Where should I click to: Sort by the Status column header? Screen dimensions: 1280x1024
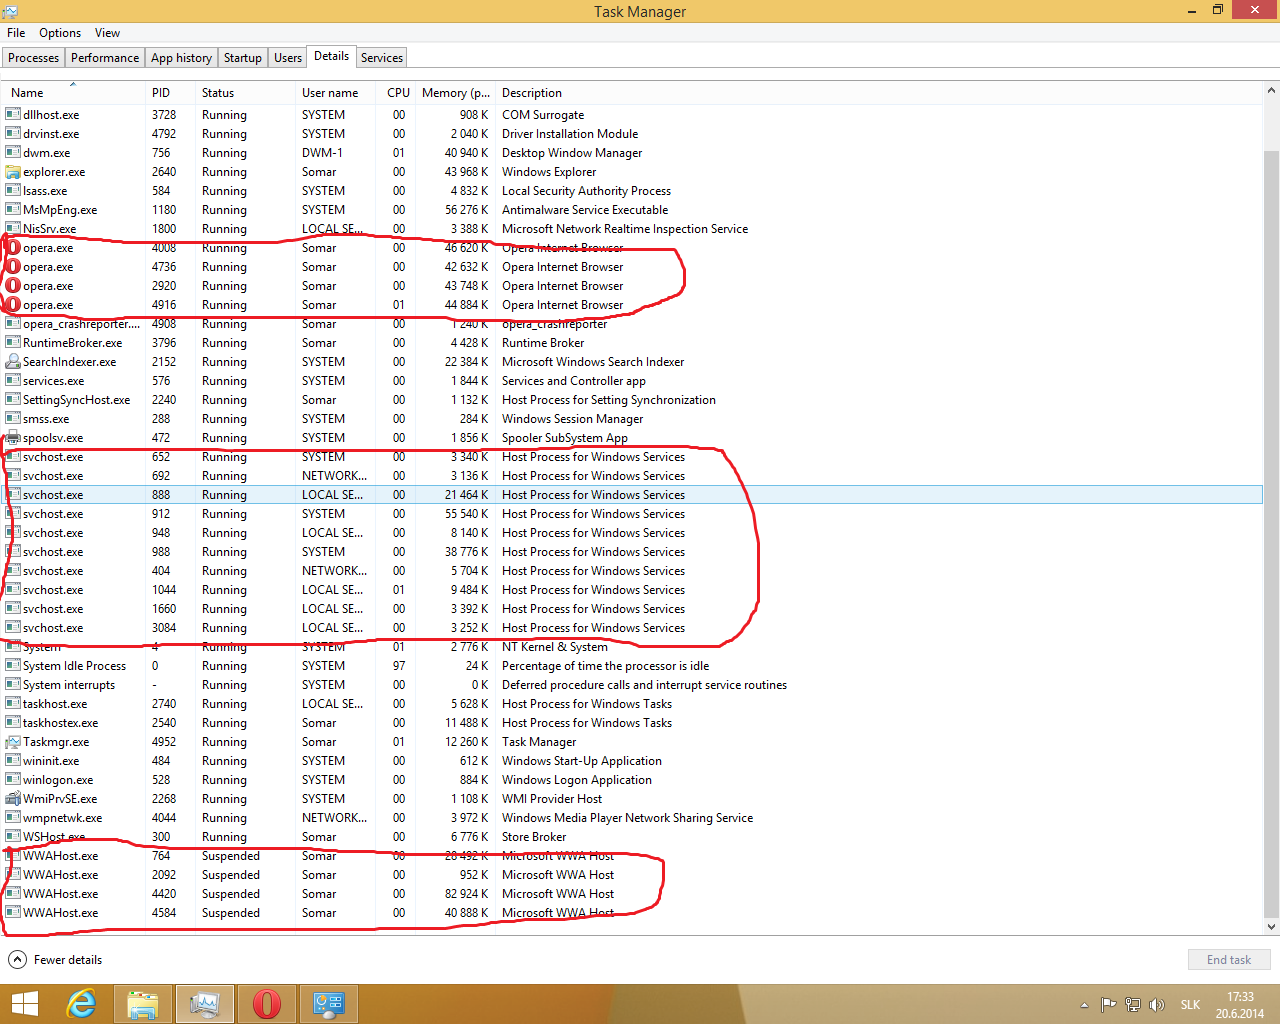click(x=245, y=93)
